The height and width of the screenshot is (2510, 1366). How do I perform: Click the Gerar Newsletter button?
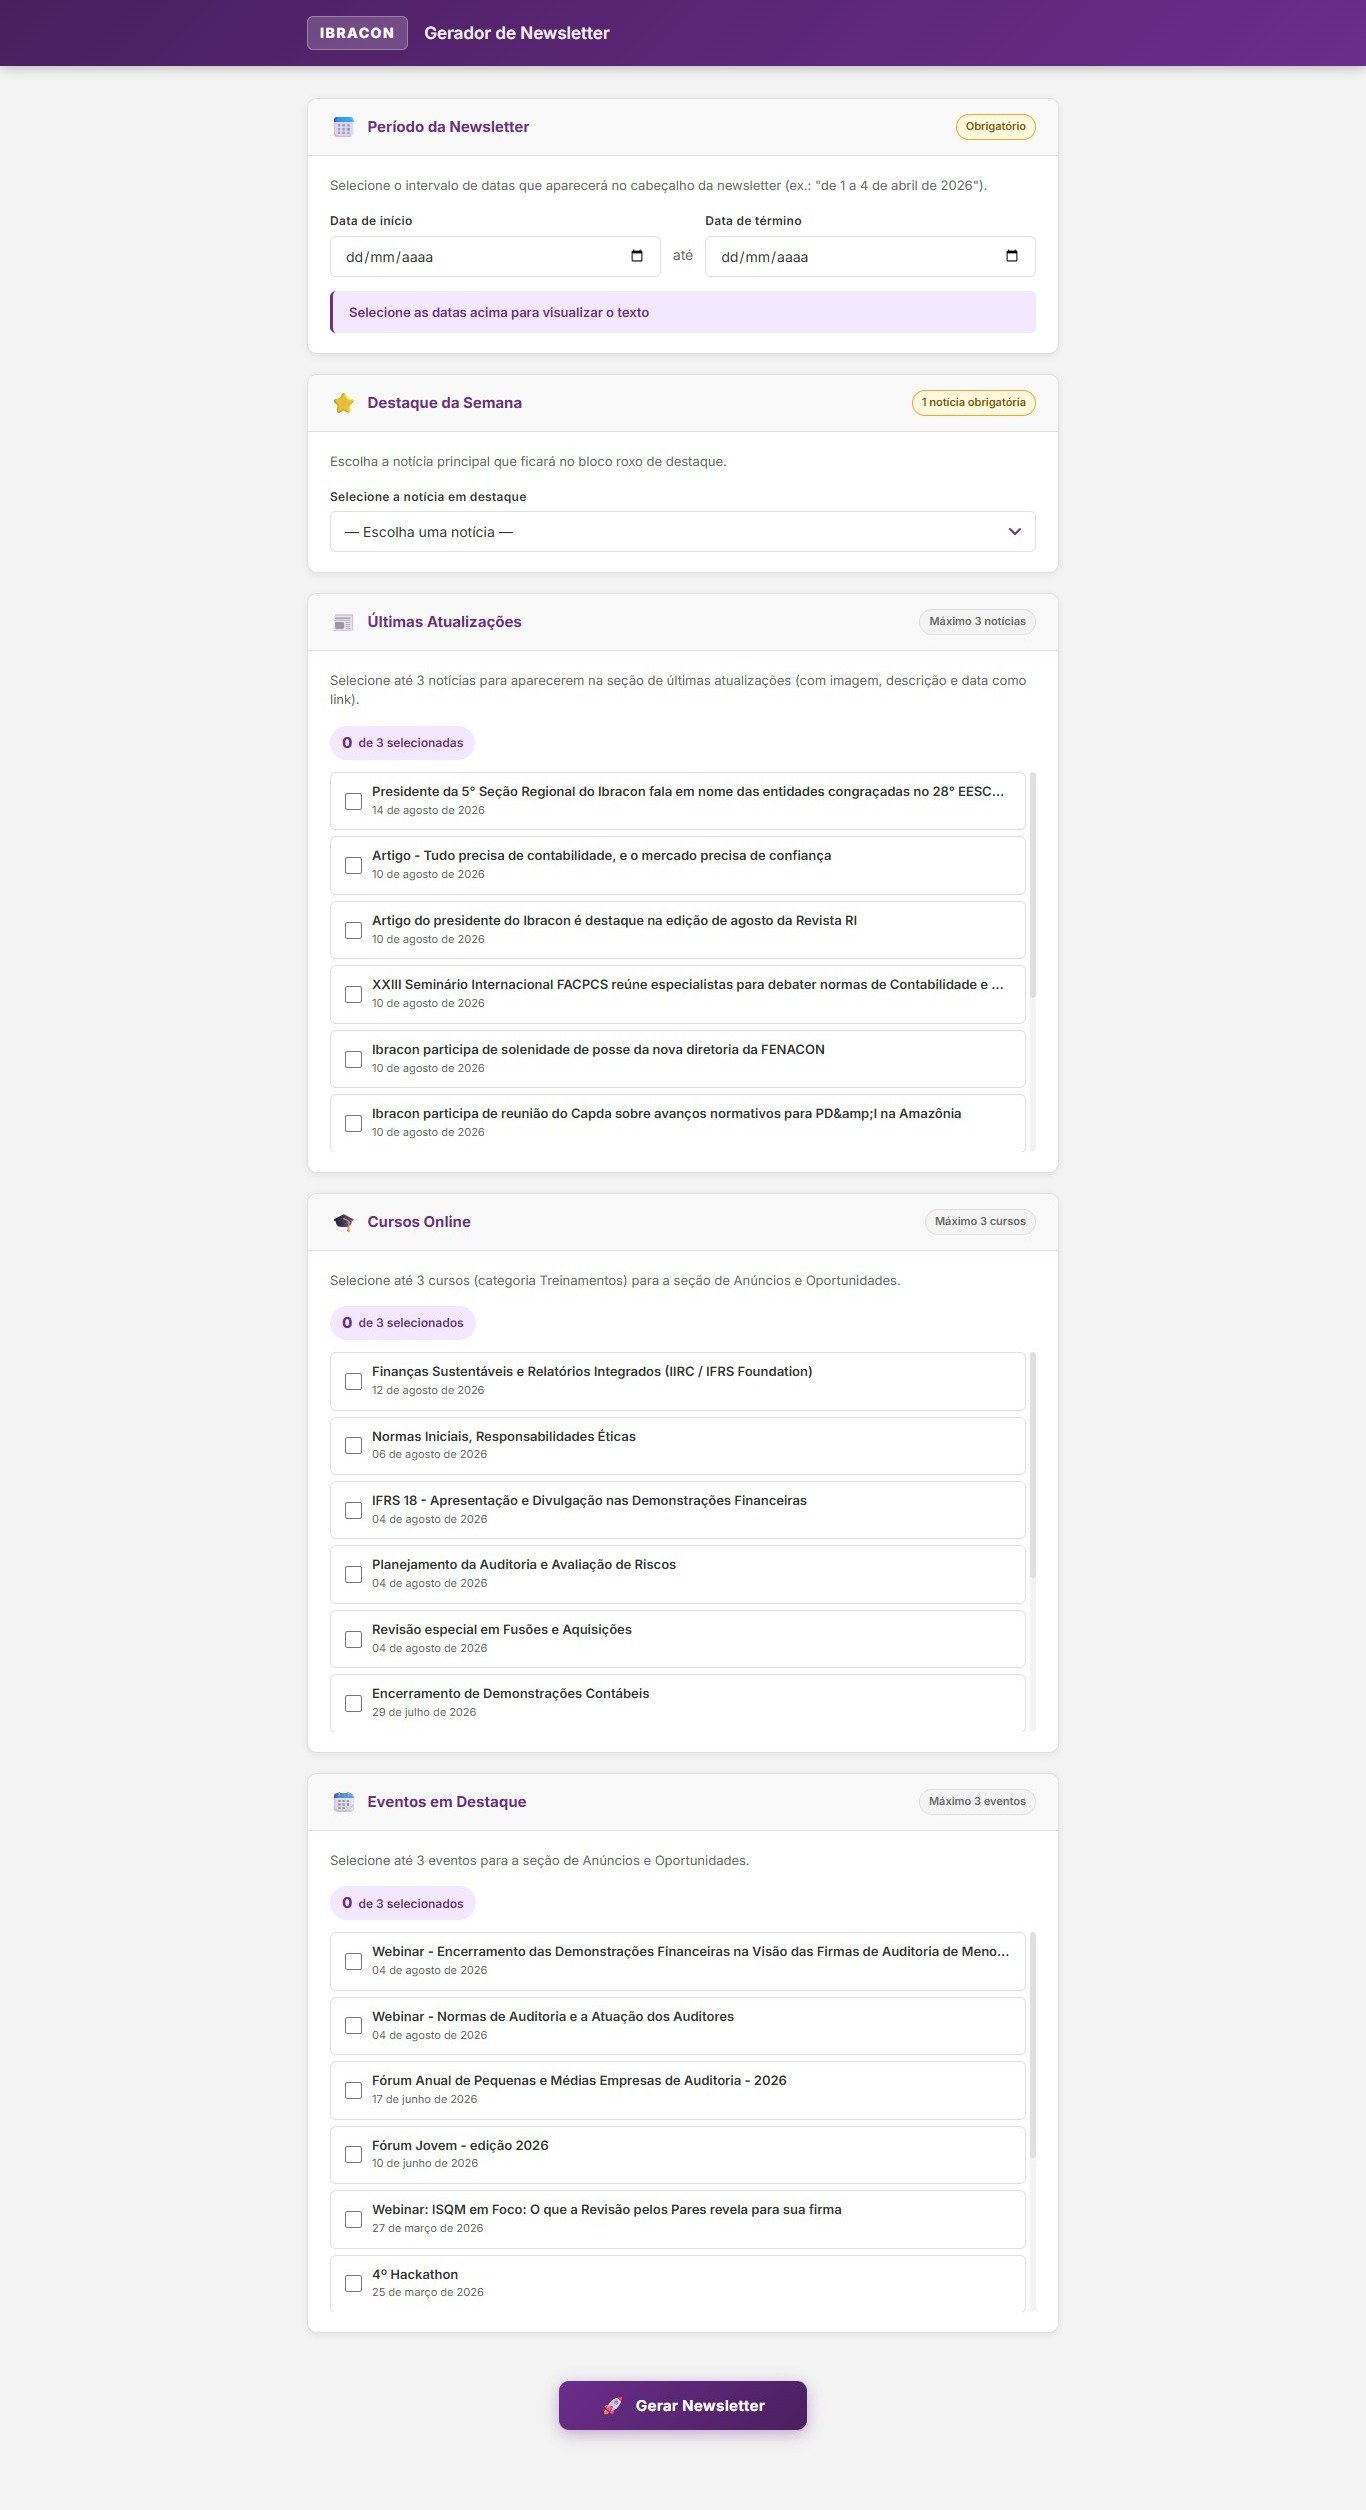(x=683, y=2405)
